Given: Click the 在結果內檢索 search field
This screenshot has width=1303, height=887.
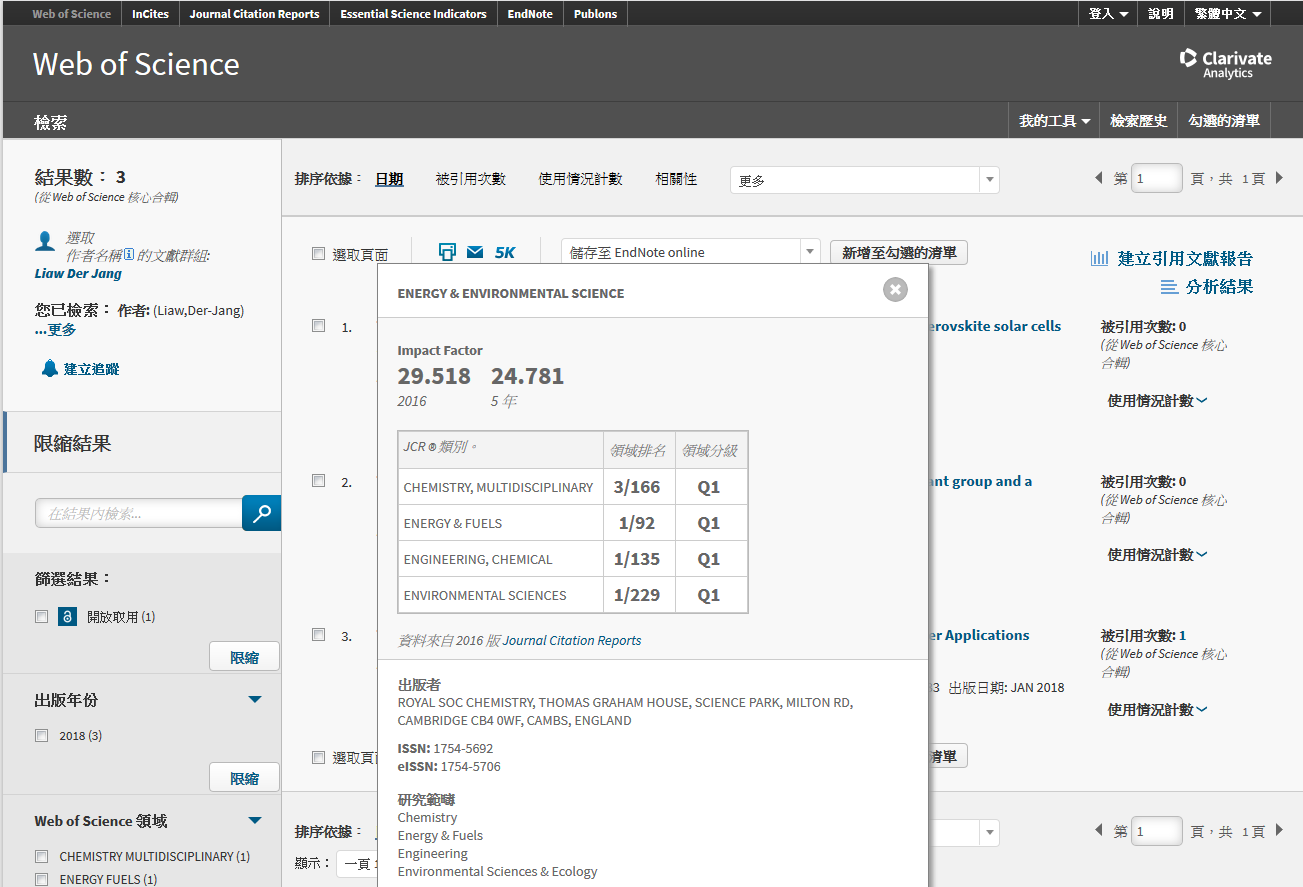Looking at the screenshot, I should [x=139, y=513].
